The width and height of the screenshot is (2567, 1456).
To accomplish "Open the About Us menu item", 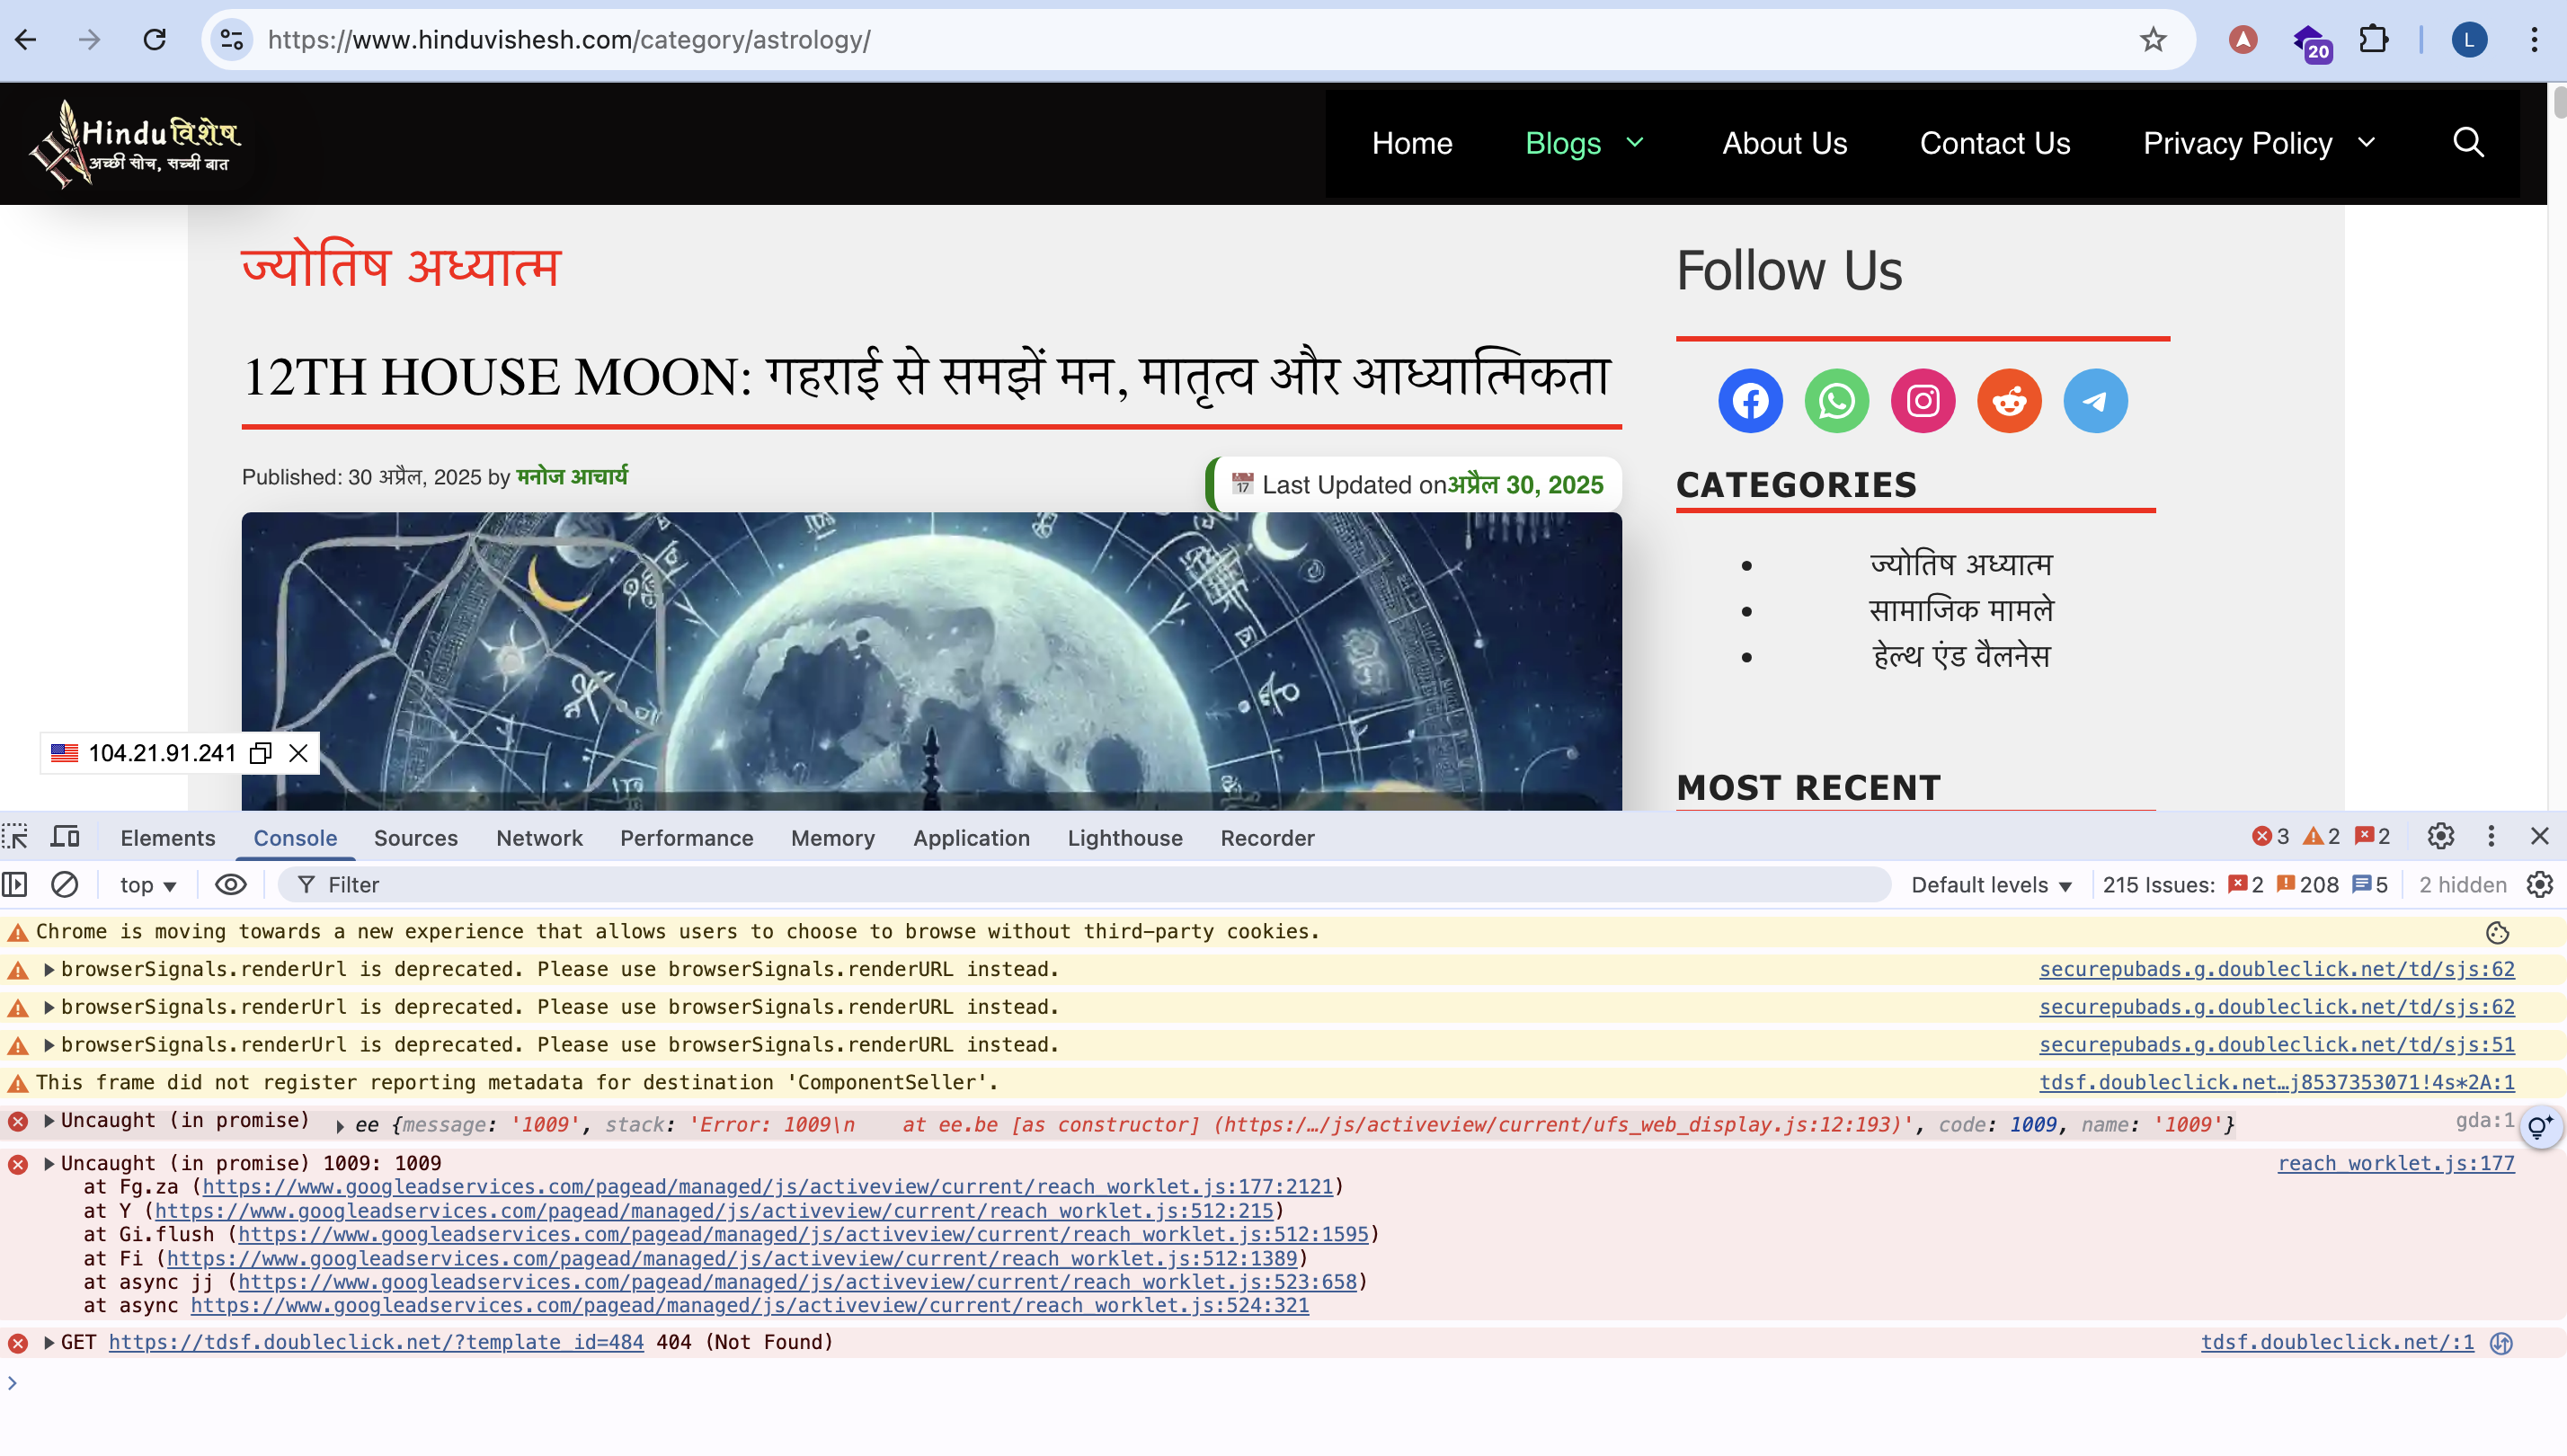I will 1784,143.
